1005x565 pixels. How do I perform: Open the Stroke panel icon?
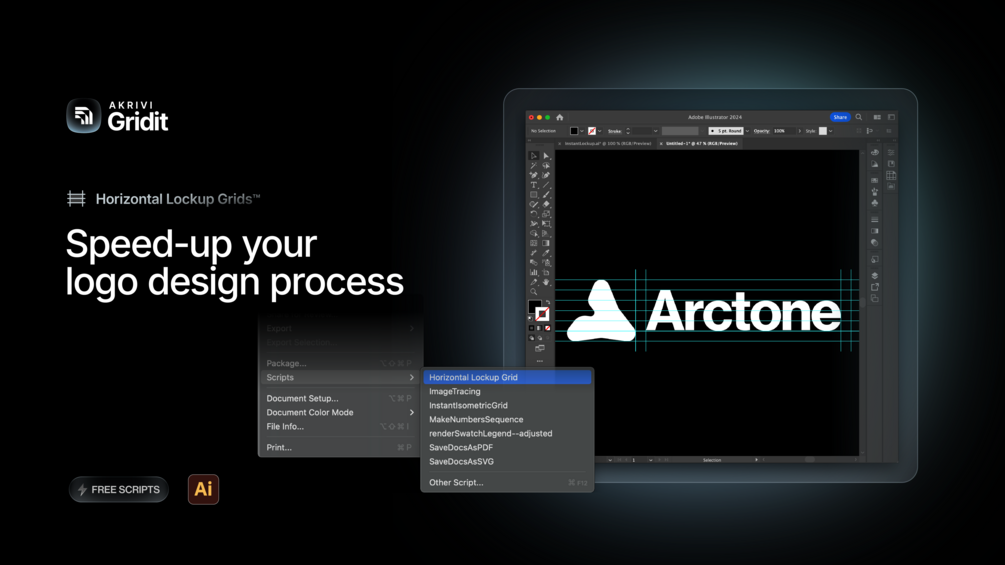pos(875,220)
